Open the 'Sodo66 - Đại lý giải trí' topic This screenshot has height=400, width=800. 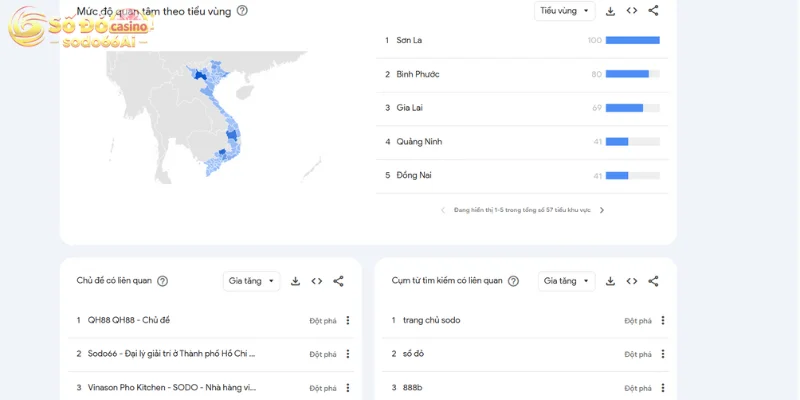pos(171,354)
